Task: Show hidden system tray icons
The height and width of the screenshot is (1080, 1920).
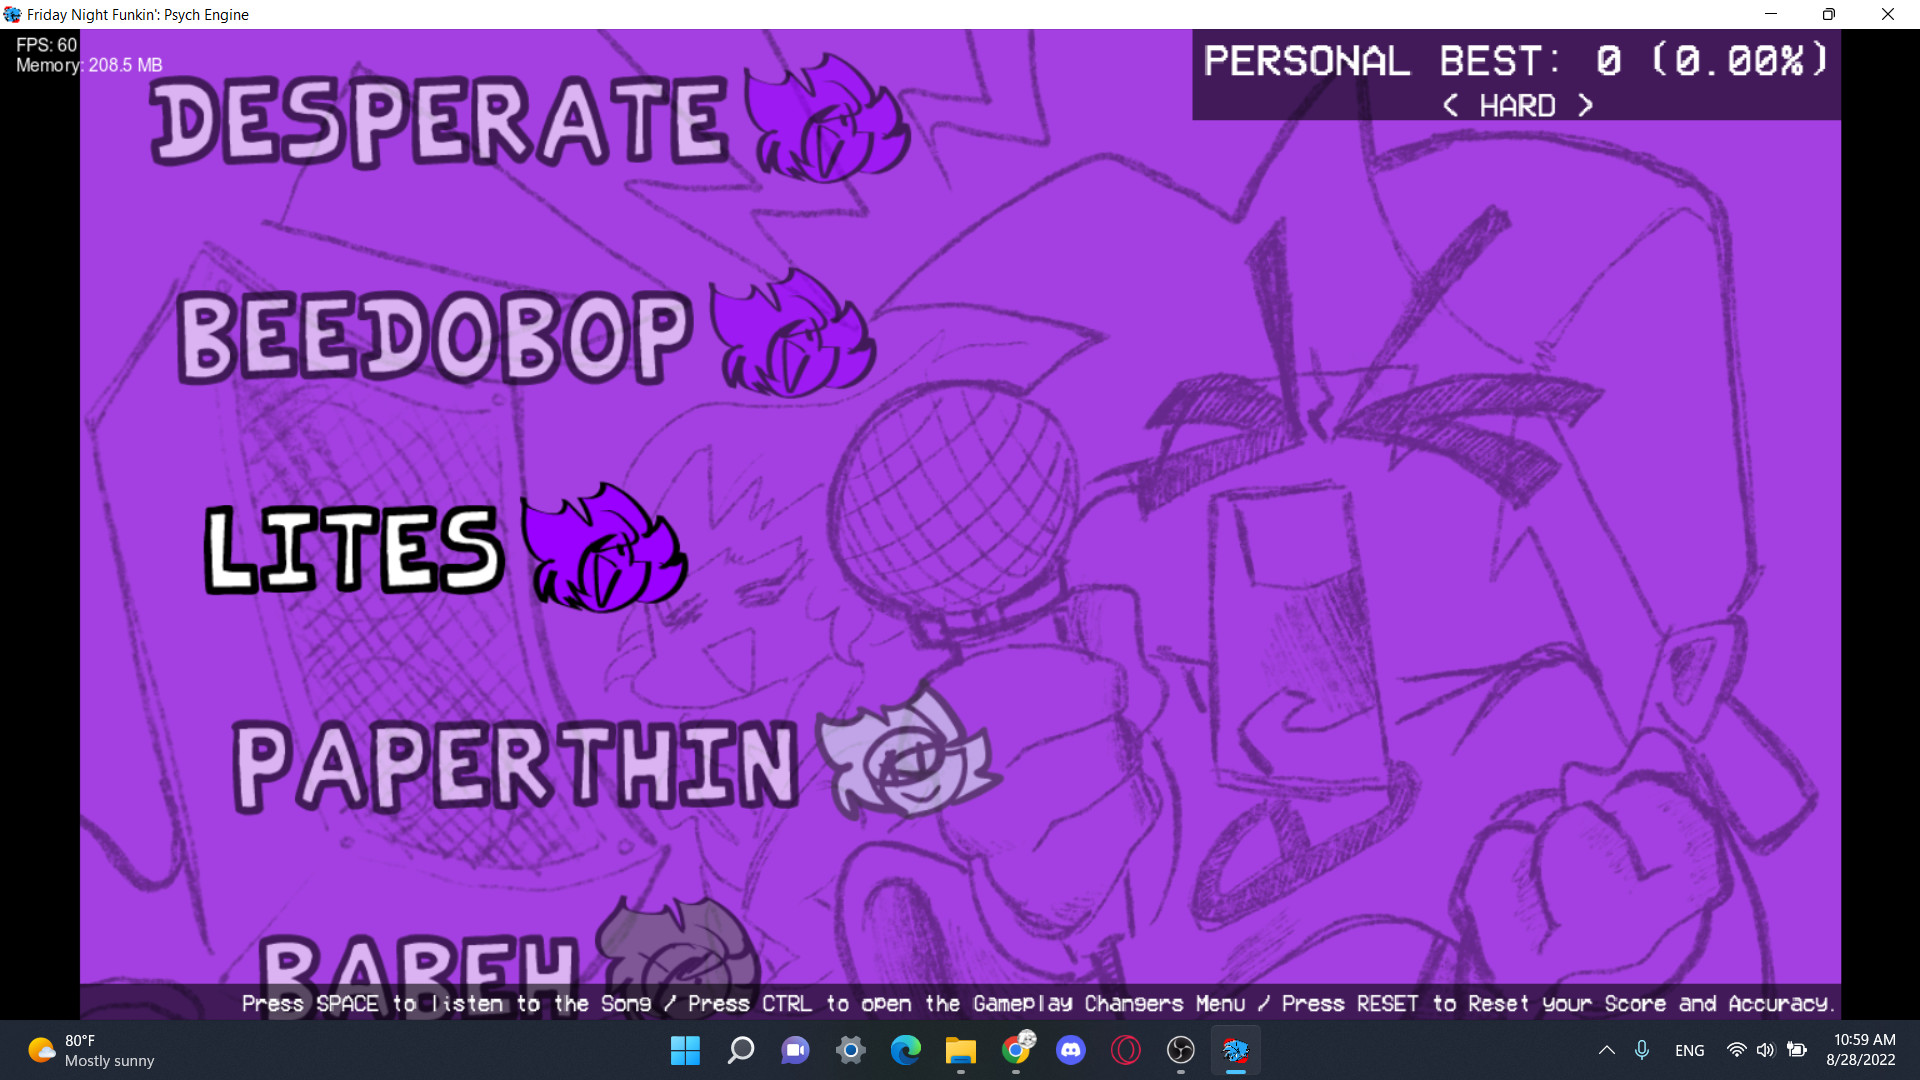Action: click(x=1606, y=1050)
